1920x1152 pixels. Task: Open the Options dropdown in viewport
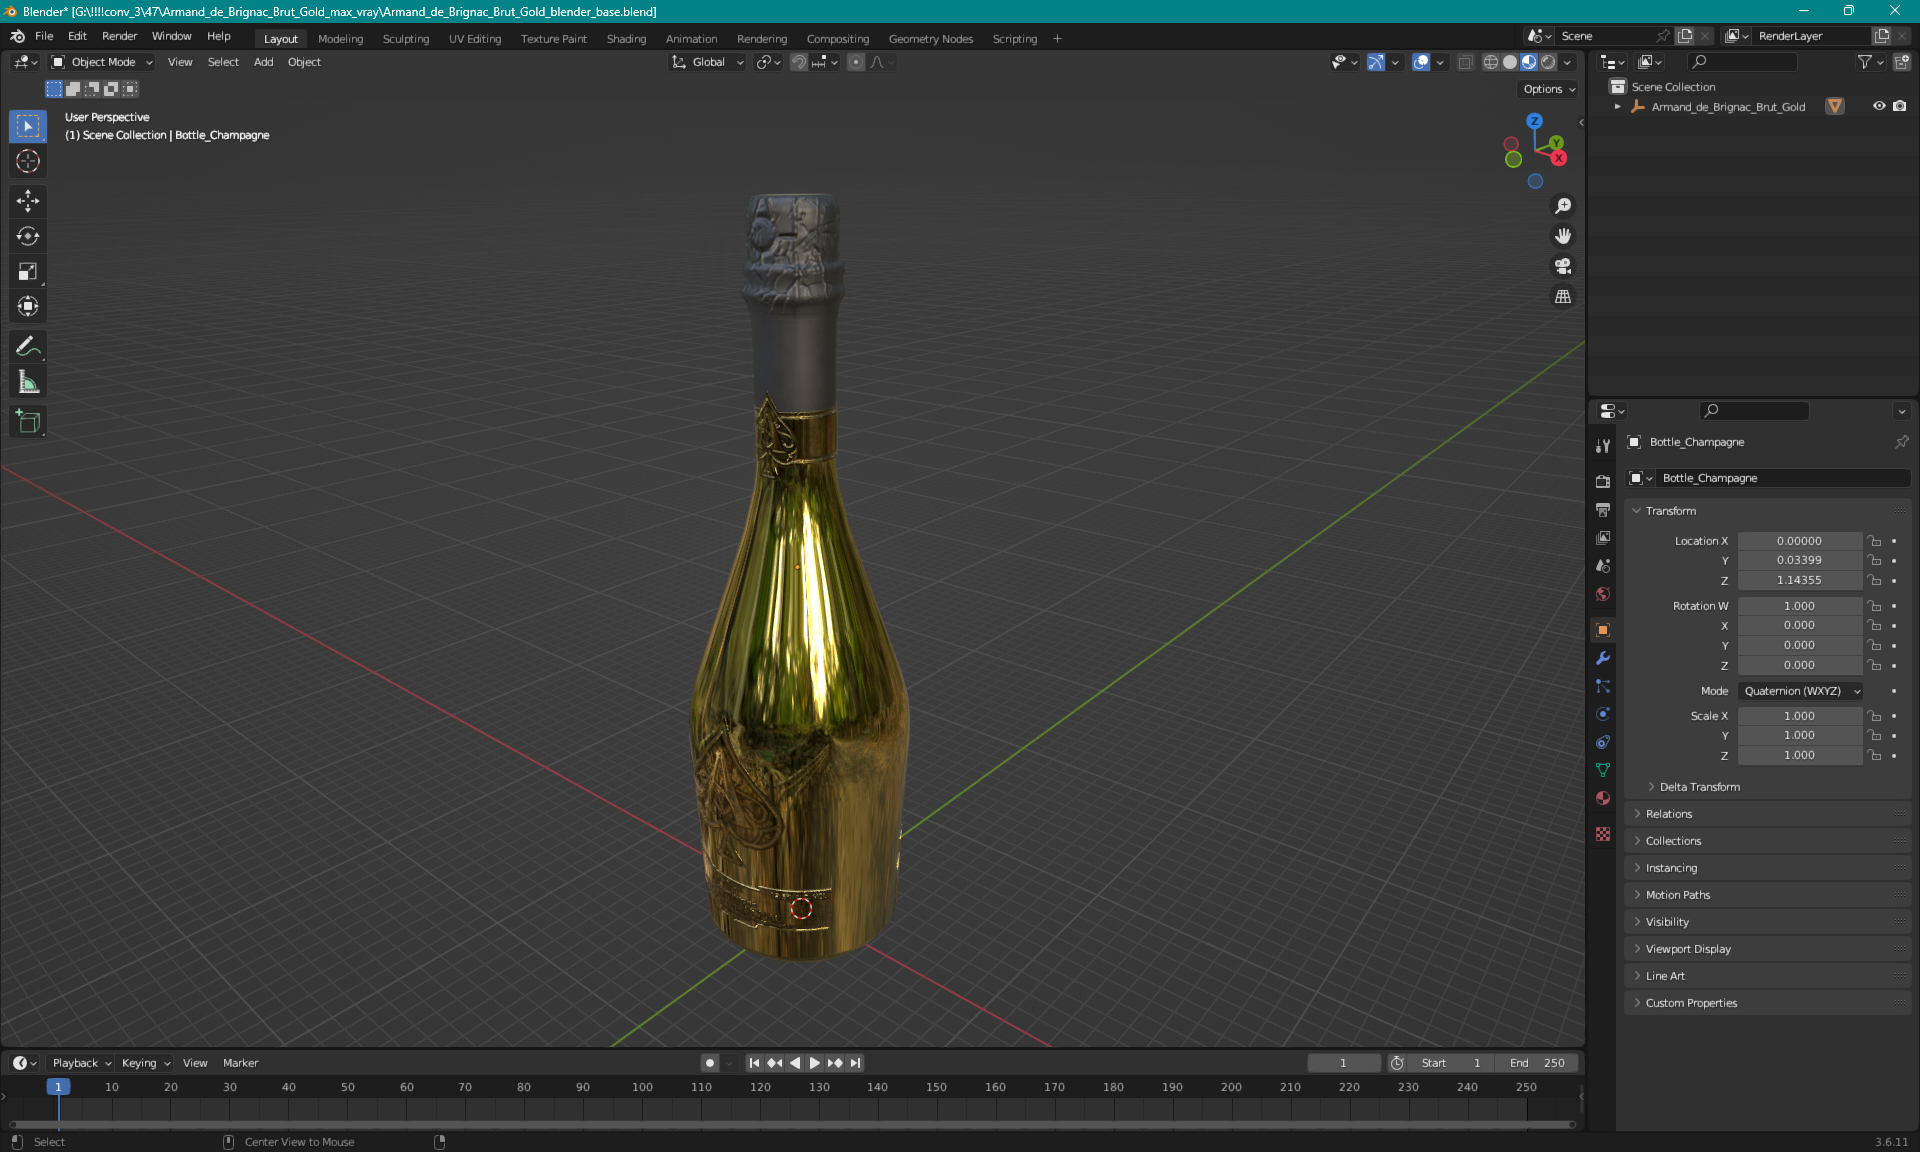tap(1549, 89)
